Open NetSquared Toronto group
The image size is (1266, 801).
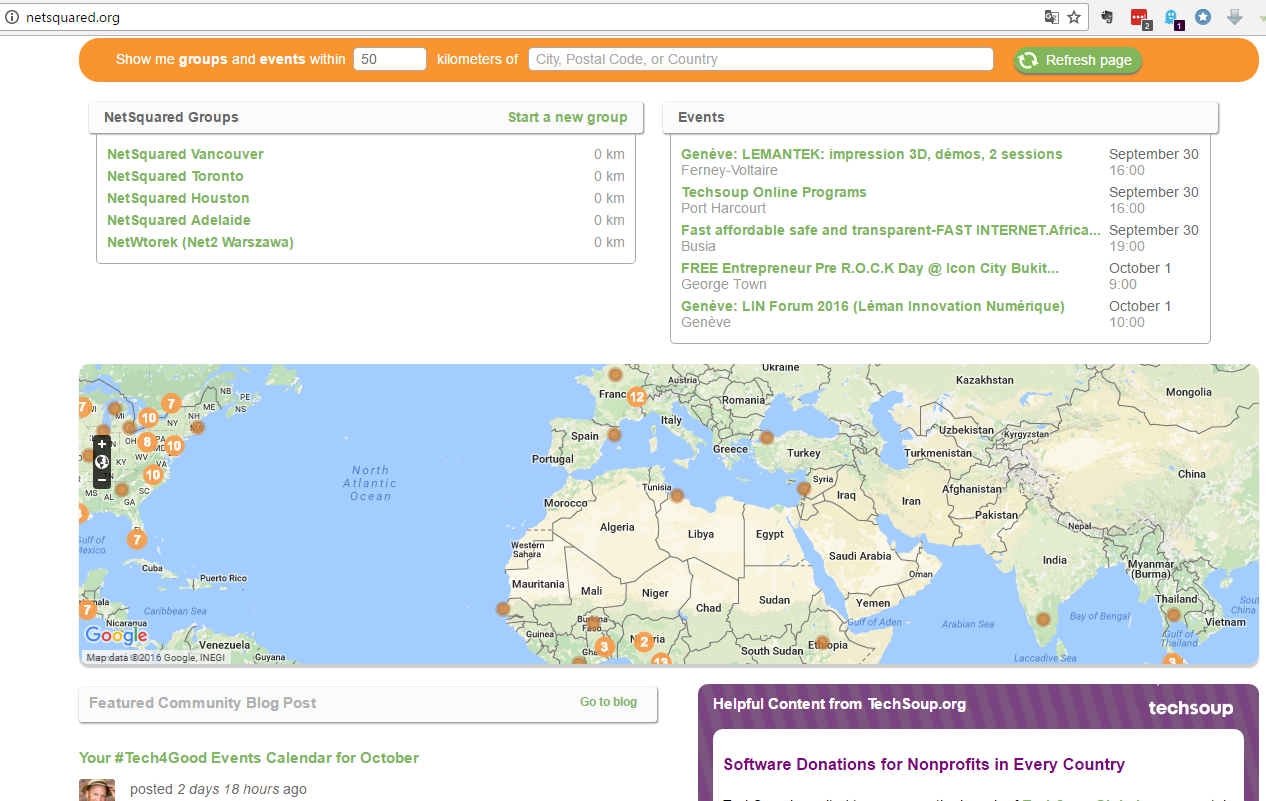[175, 176]
